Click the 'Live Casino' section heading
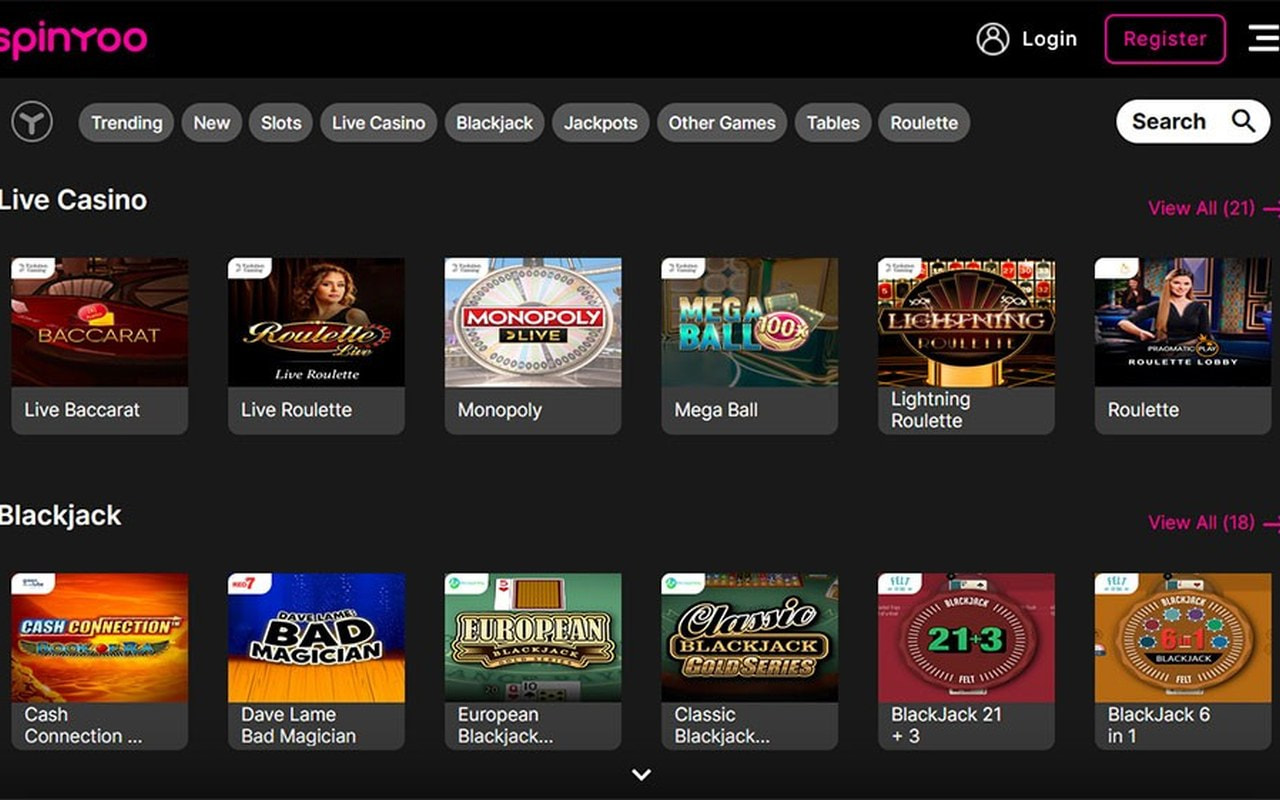This screenshot has height=800, width=1280. (x=73, y=200)
